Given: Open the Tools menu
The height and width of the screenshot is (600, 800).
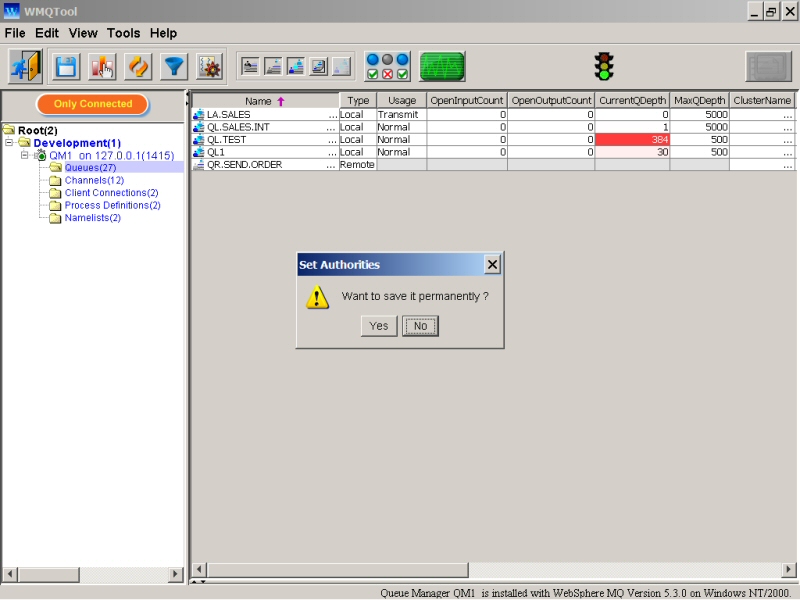Looking at the screenshot, I should (x=123, y=33).
